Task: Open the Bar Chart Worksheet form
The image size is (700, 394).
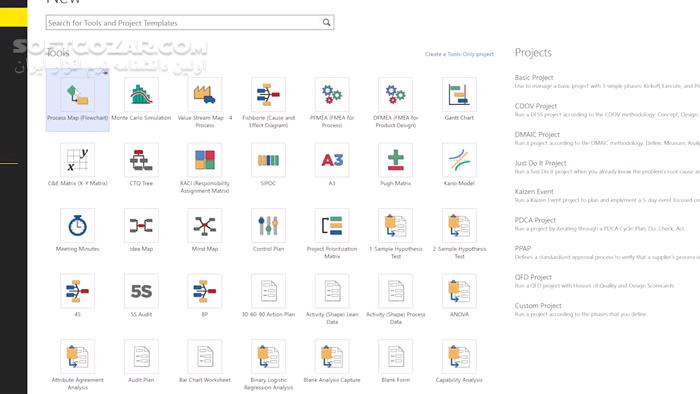Action: (205, 357)
